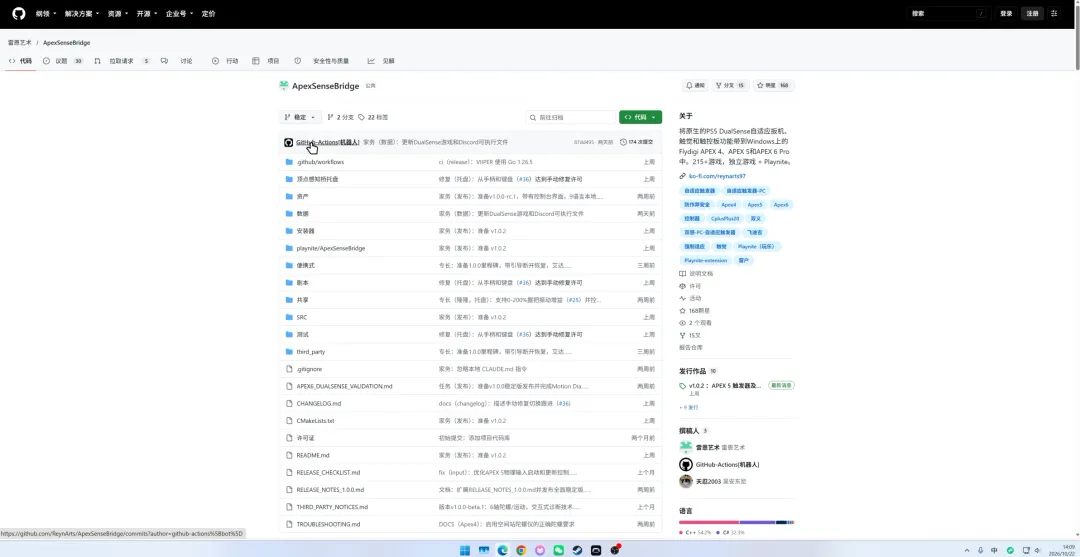Screen dimensions: 1080x557
Task: Click the README.md file icon
Action: pos(289,455)
